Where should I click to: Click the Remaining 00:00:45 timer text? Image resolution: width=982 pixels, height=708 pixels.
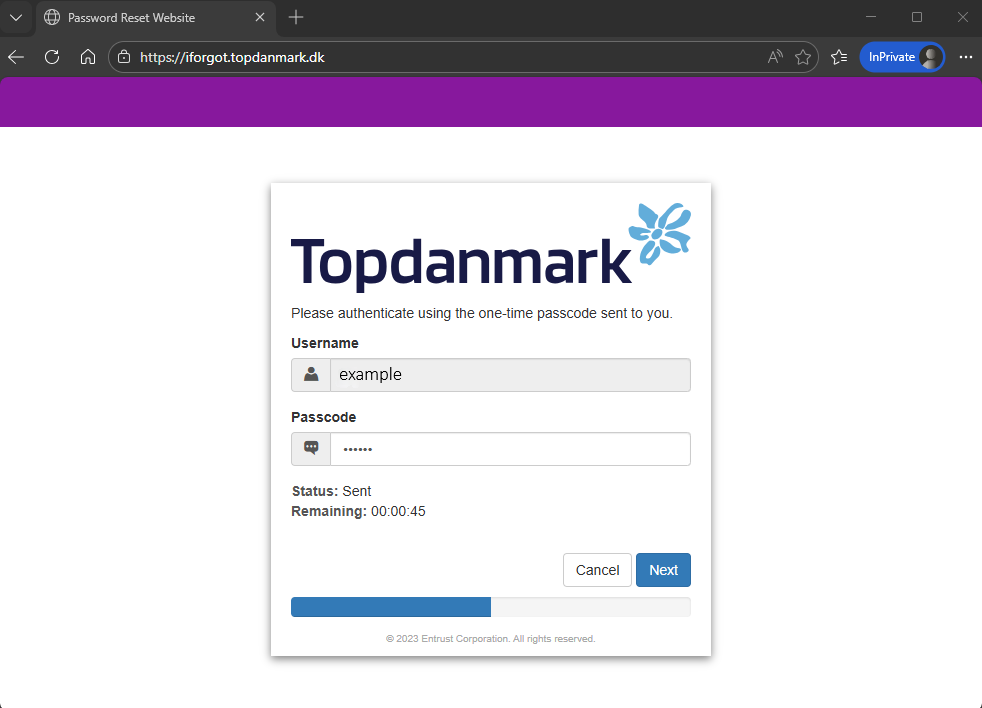click(358, 511)
